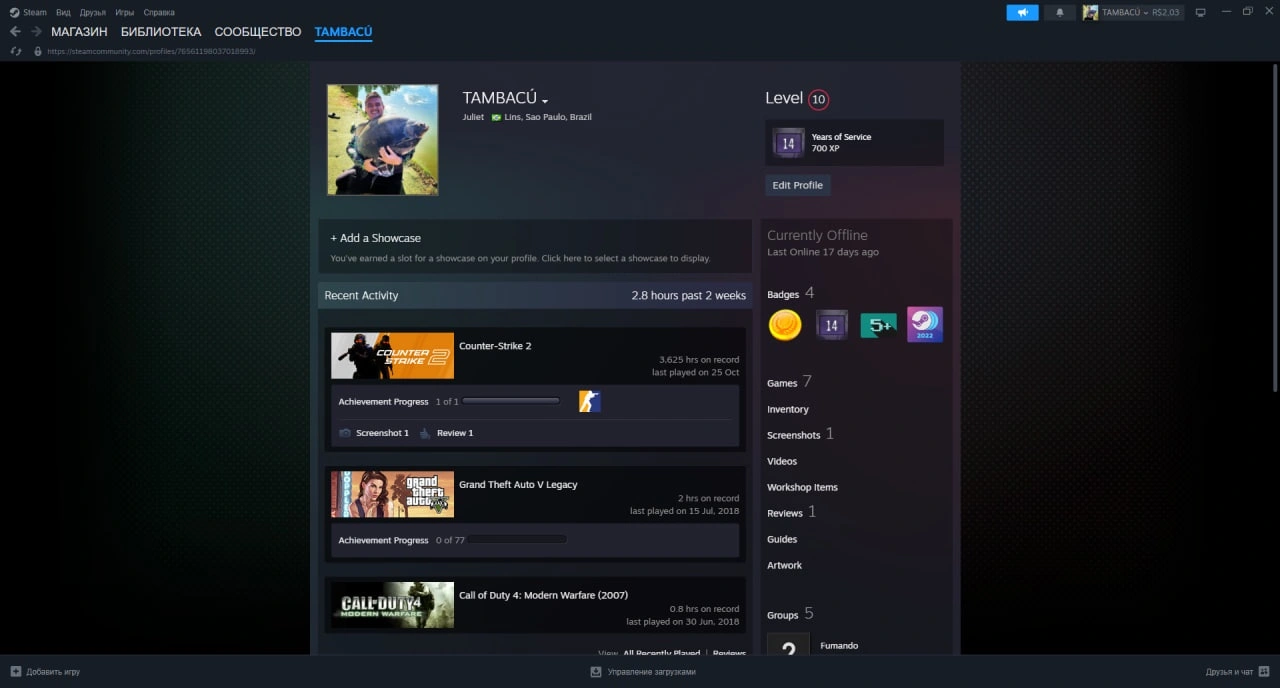Screen dimensions: 1280x688
Task: Open the notifications bell
Action: click(x=1059, y=12)
